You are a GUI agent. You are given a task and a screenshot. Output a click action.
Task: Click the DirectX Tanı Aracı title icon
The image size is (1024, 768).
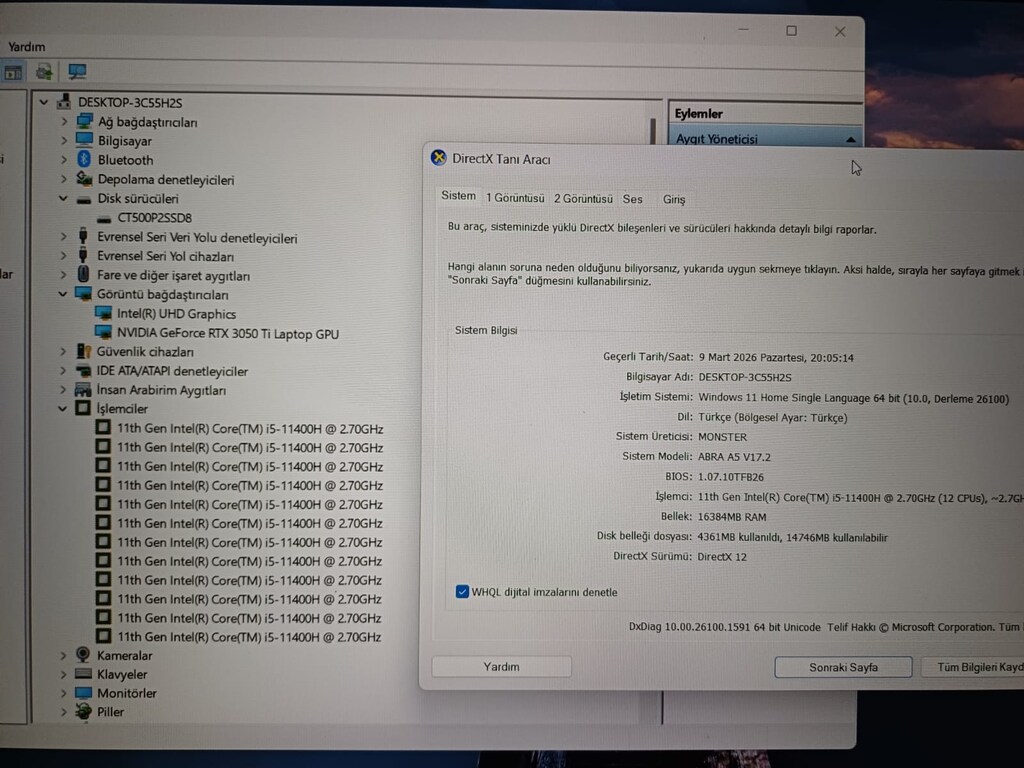click(438, 158)
